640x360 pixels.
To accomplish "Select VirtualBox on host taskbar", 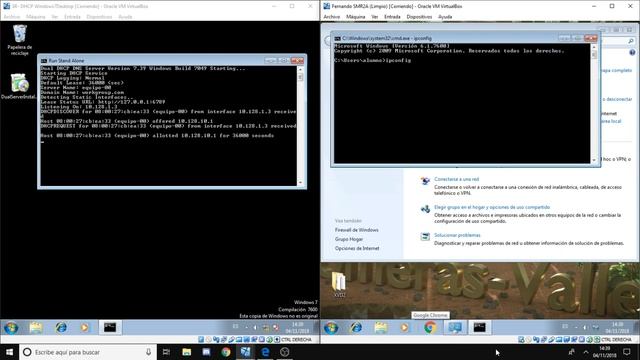I will 245,352.
